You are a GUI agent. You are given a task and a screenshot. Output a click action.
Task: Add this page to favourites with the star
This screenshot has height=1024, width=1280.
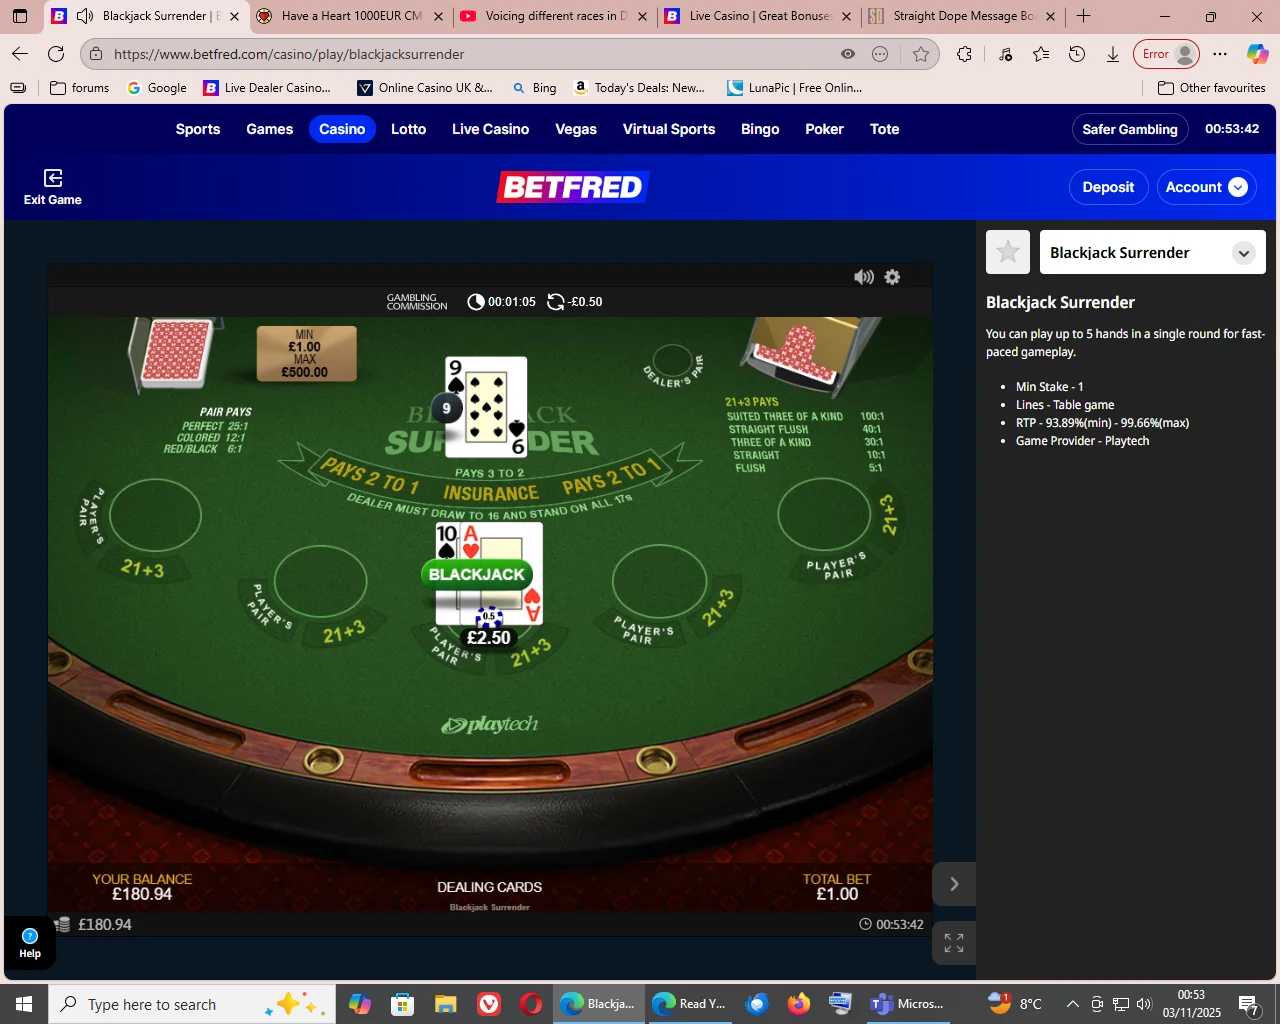[921, 54]
